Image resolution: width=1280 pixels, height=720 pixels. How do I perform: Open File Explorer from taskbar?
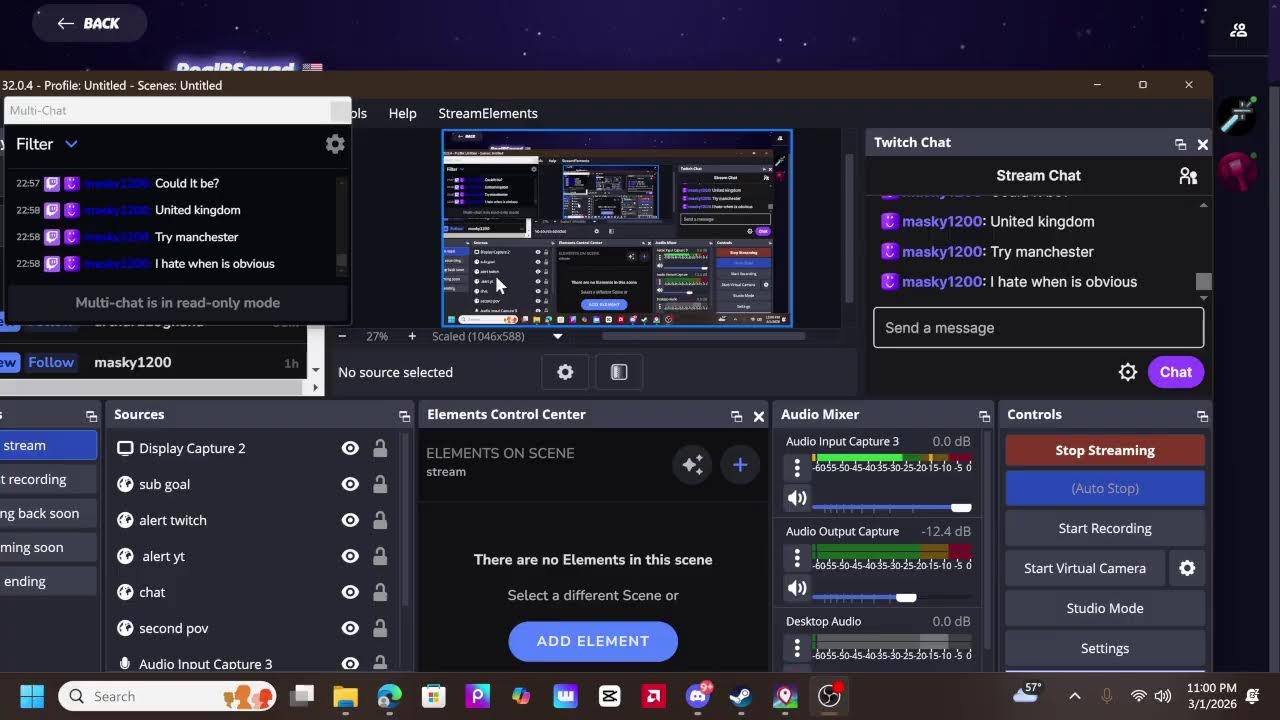tap(345, 696)
